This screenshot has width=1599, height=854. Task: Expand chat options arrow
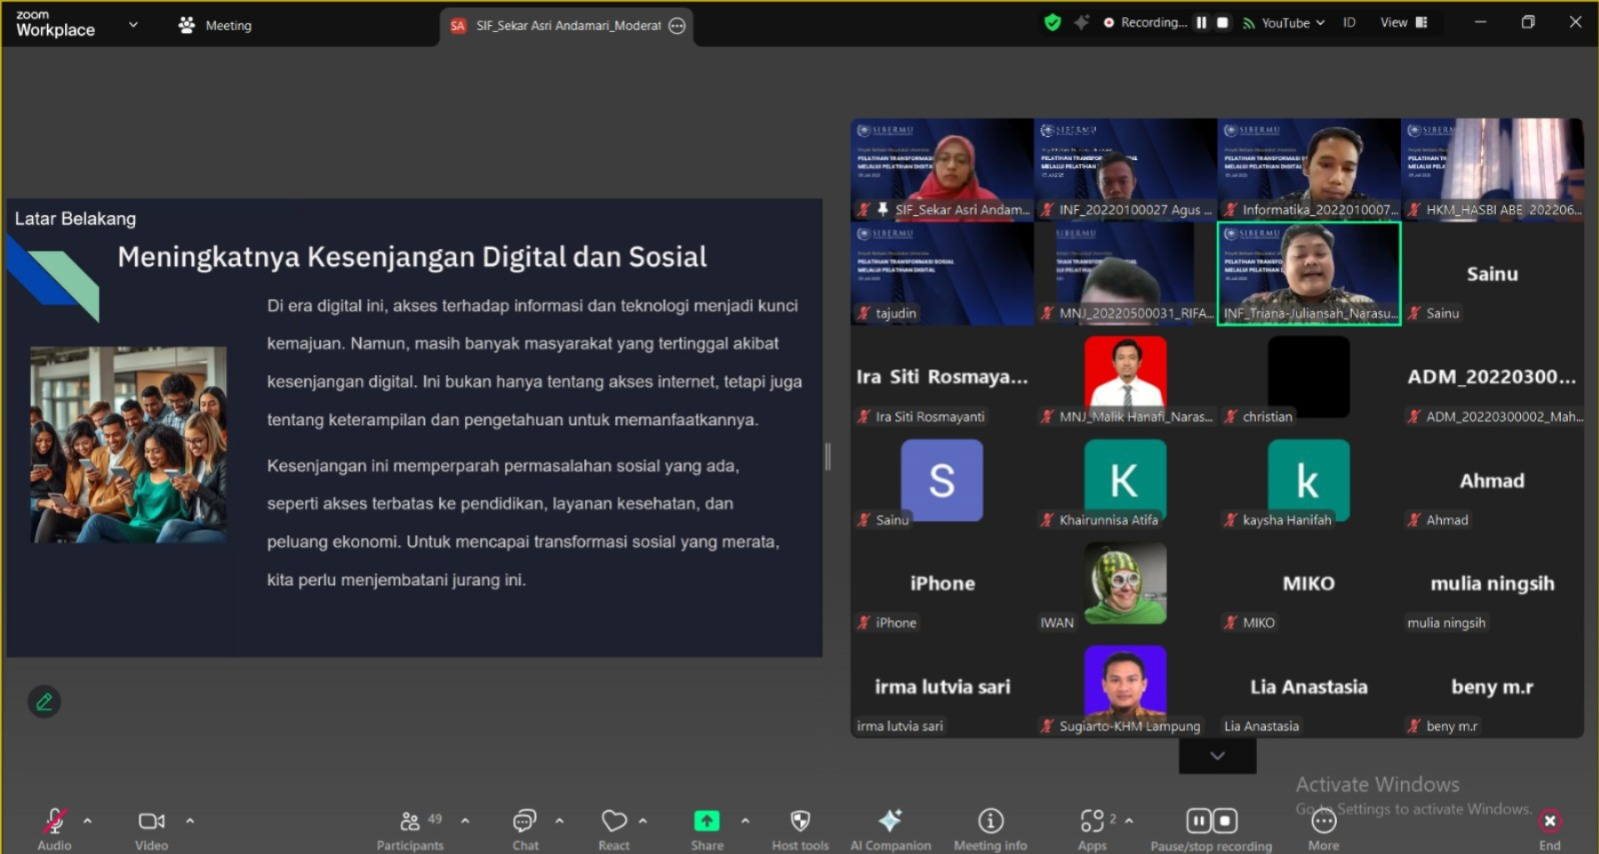pos(559,821)
